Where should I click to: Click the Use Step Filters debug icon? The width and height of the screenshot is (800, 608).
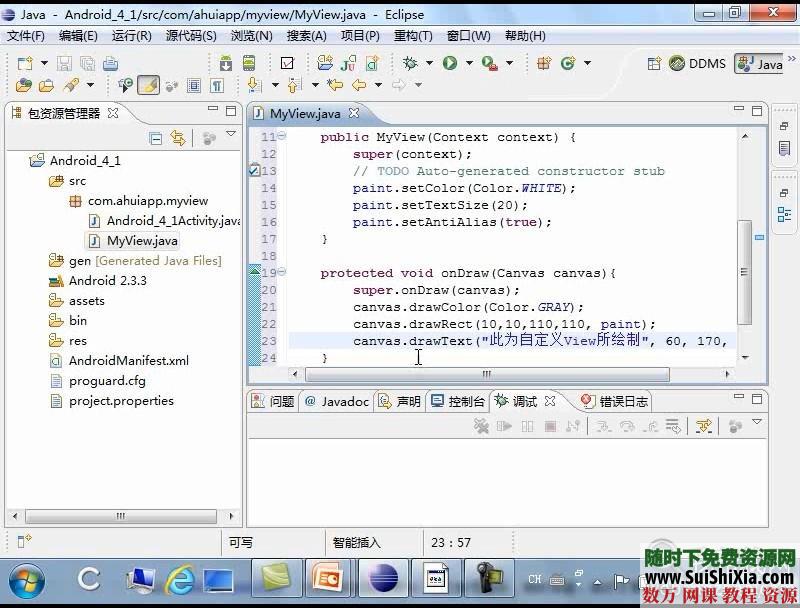tap(704, 427)
